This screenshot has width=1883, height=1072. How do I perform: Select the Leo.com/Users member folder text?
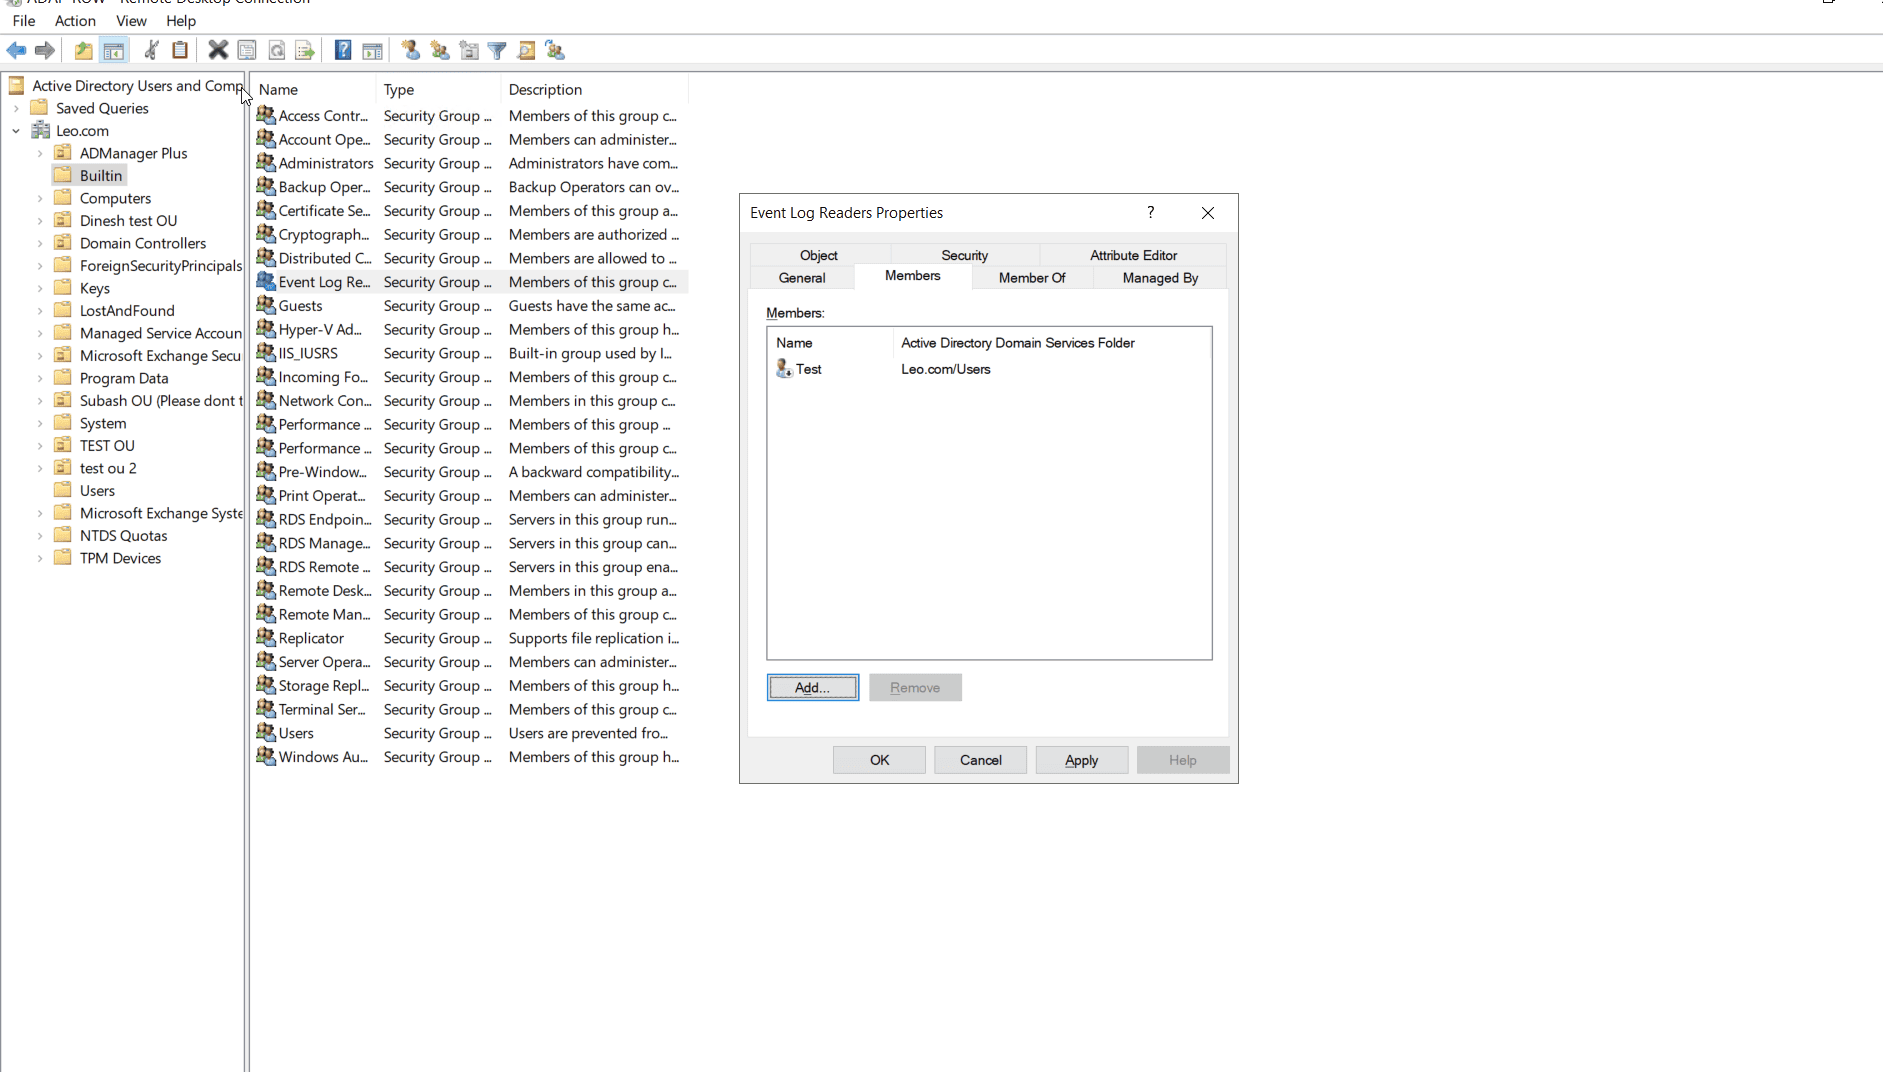946,369
